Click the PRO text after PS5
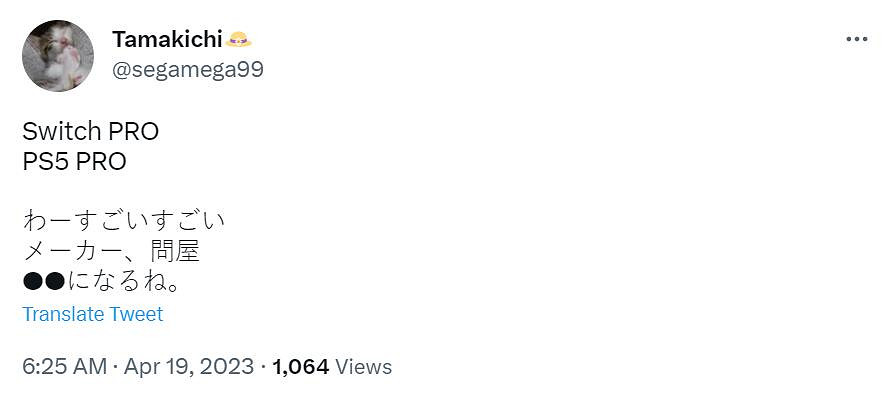894x400 pixels. pyautogui.click(x=101, y=161)
